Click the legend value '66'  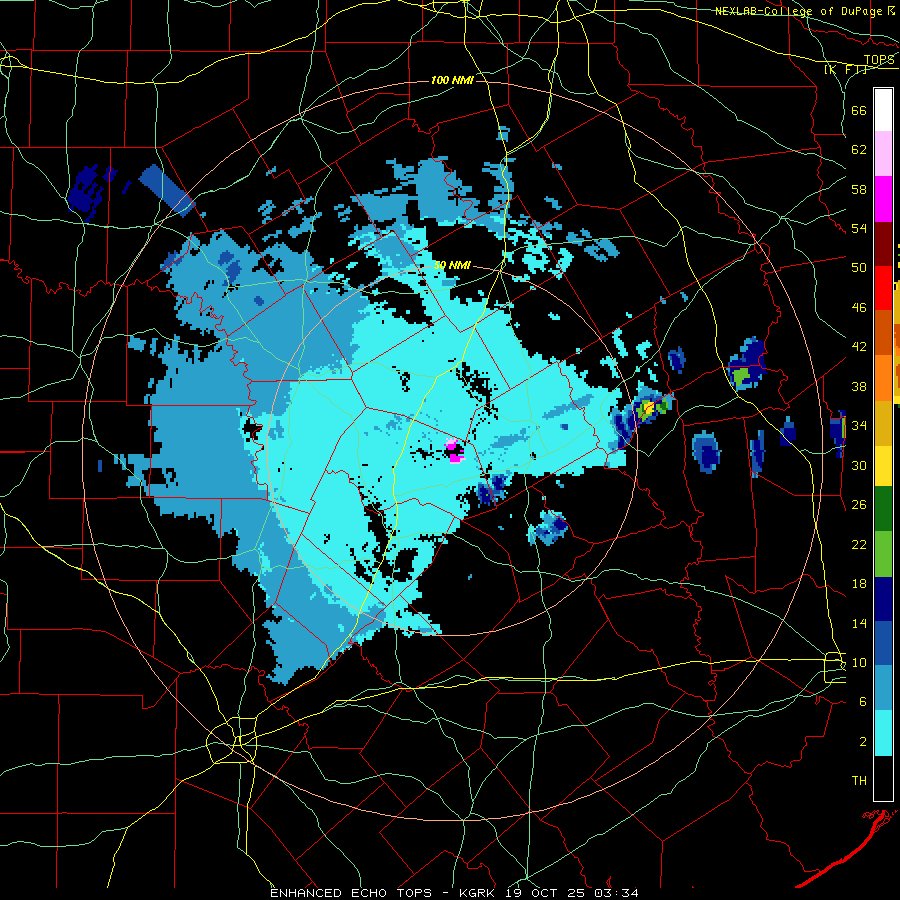859,110
